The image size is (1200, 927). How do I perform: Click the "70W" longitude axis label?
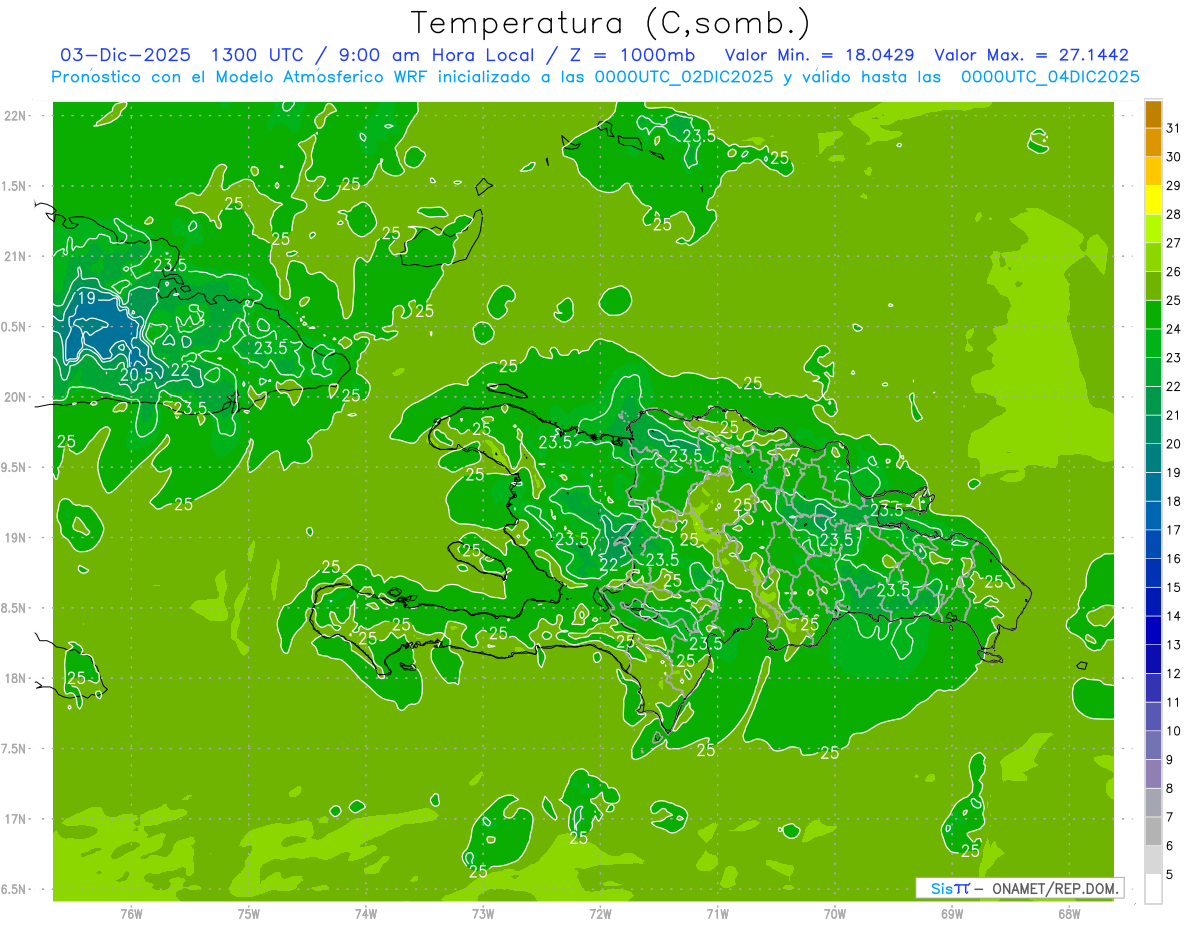(x=835, y=913)
